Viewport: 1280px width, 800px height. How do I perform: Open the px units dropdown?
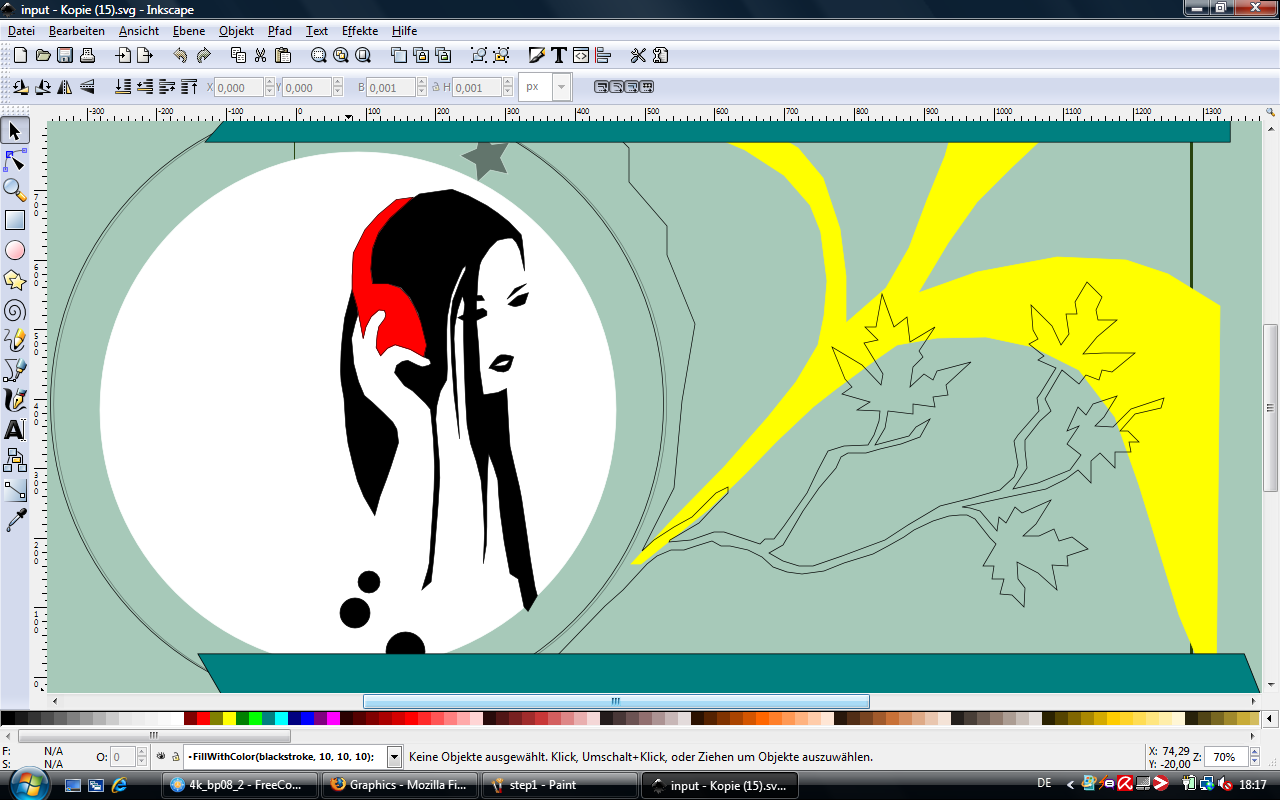click(561, 87)
